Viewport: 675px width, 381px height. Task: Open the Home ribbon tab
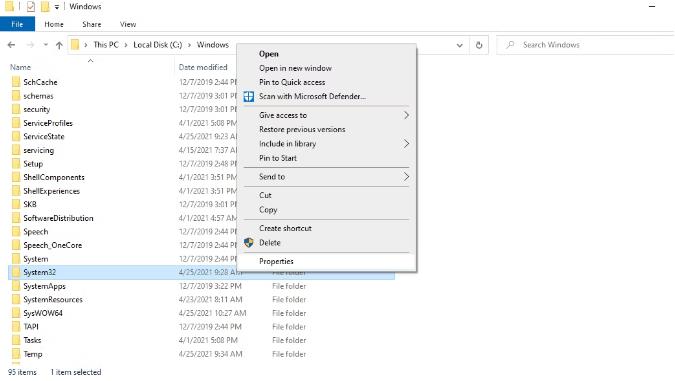pos(54,24)
